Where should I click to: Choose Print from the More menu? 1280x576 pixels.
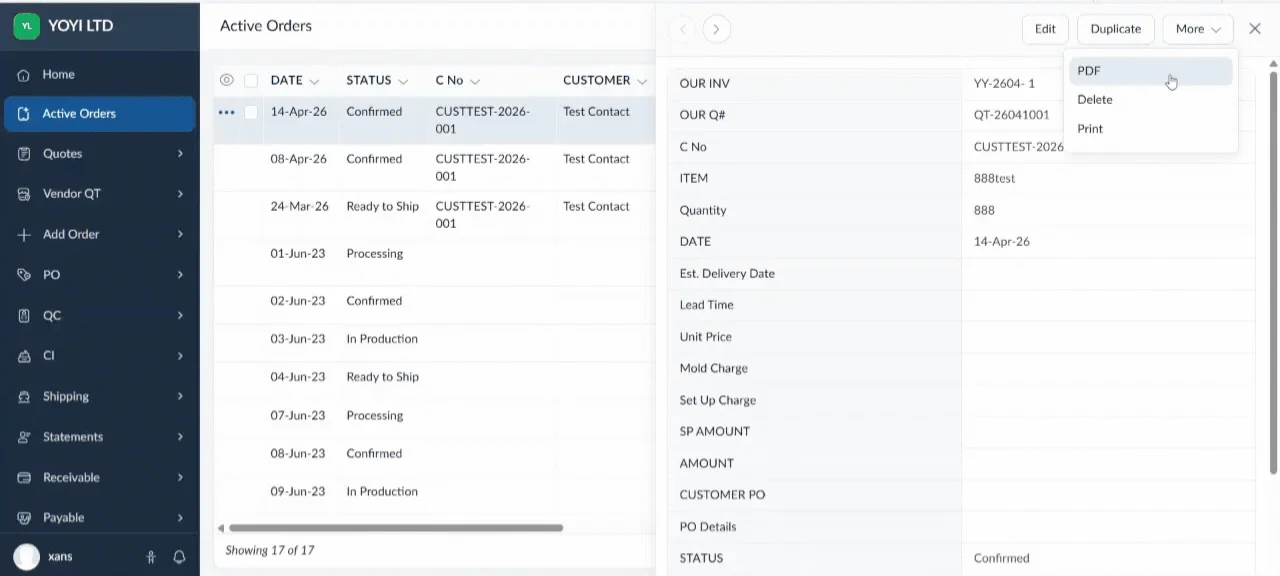point(1150,129)
